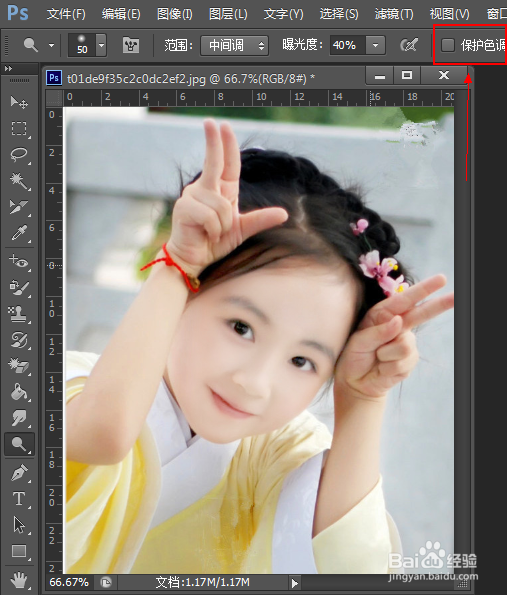Open the 视图(V) menu
The height and width of the screenshot is (595, 507).
pyautogui.click(x=449, y=14)
